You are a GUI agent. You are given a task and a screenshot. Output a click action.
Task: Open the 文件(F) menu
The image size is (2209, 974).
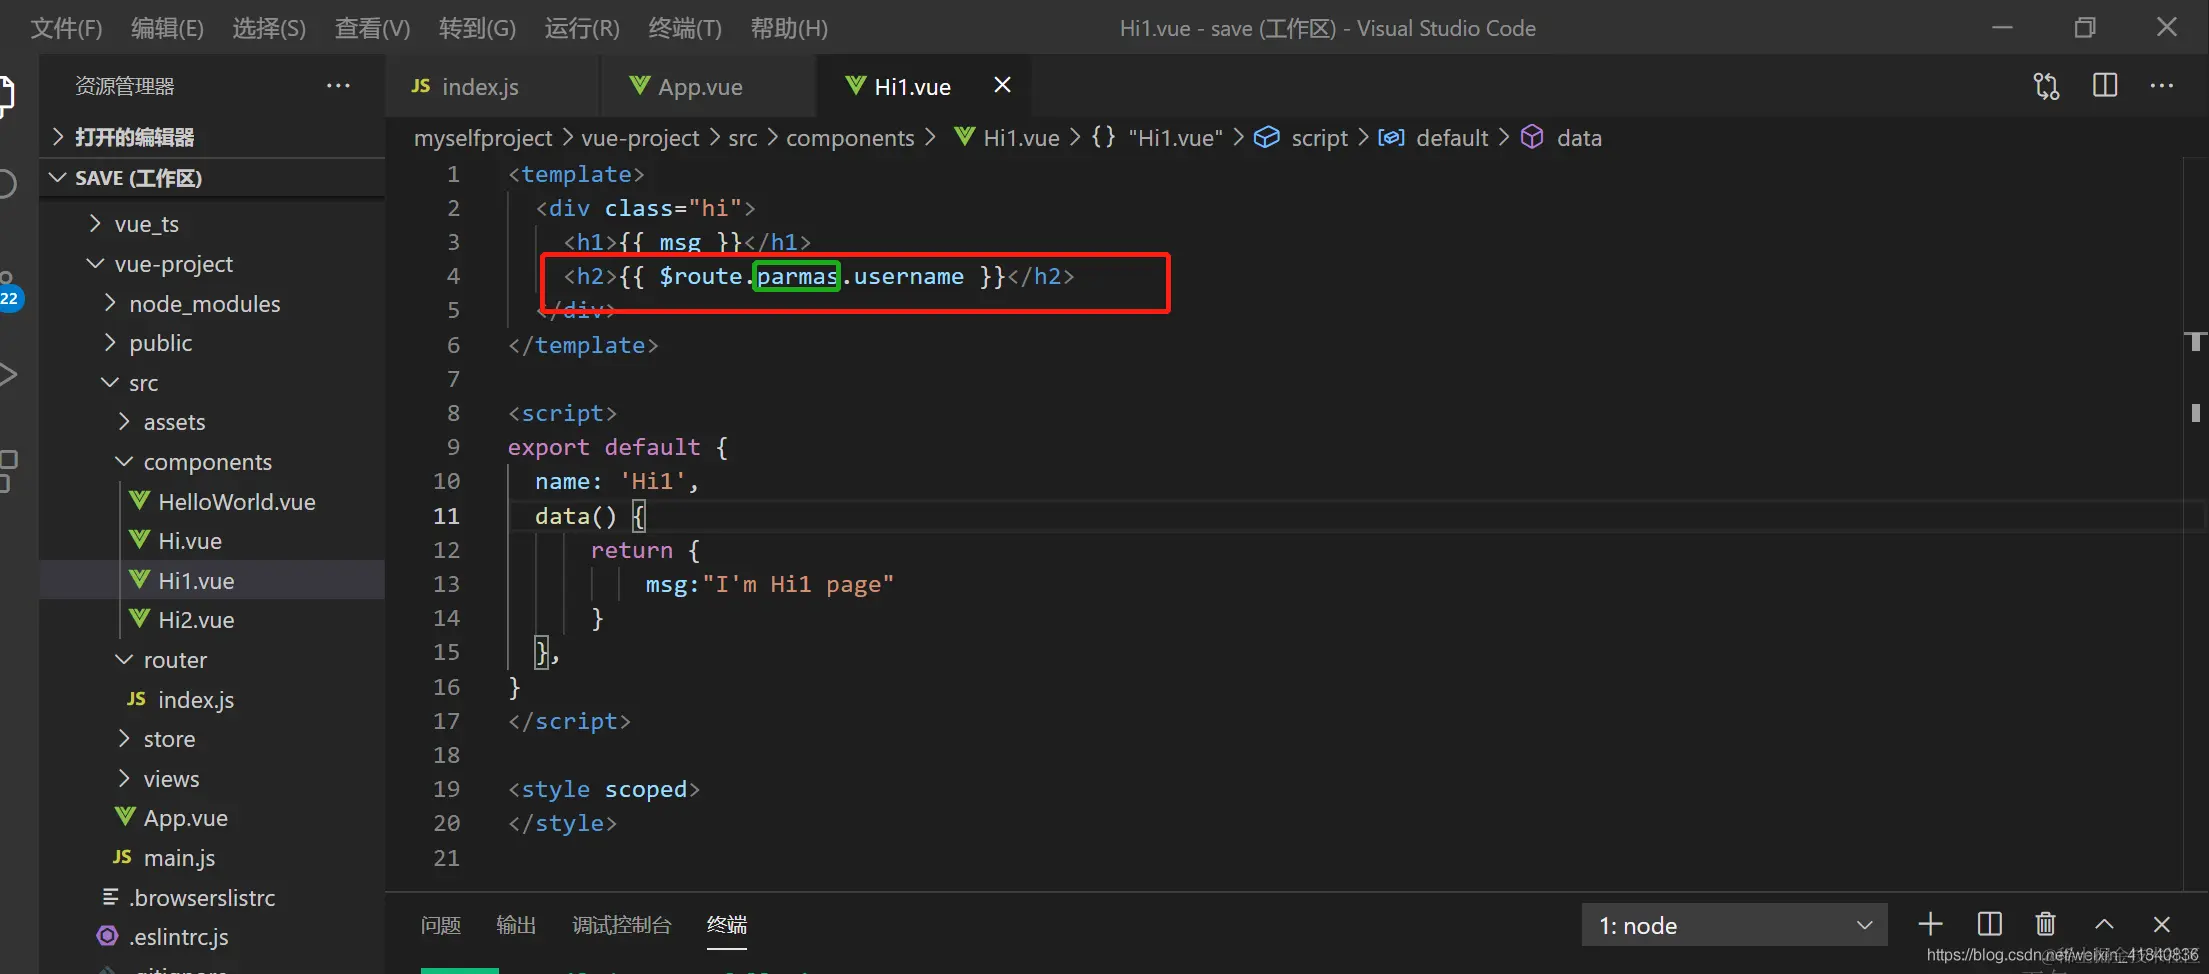[x=66, y=28]
